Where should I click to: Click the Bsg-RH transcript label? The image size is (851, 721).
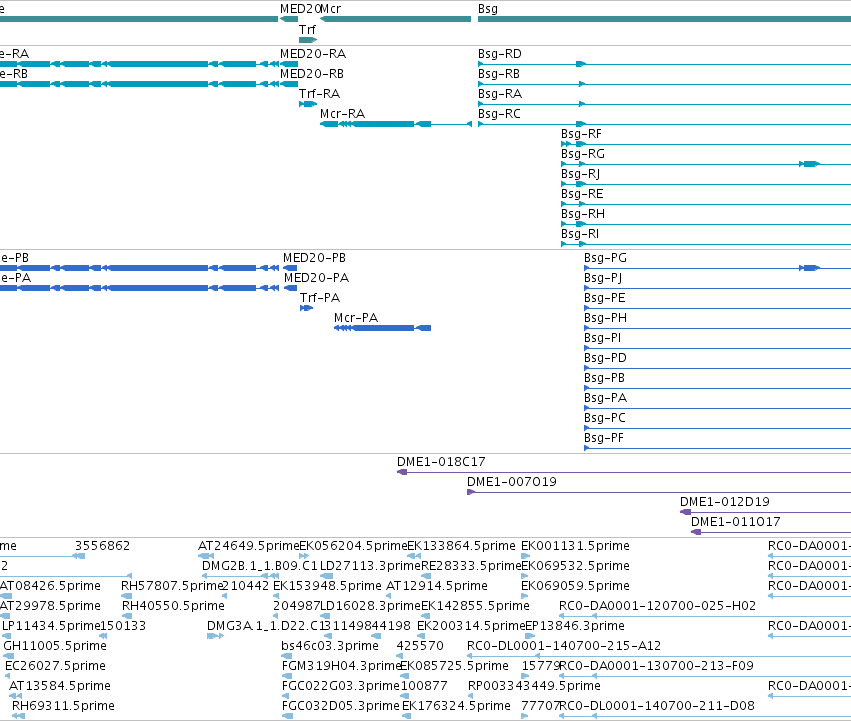583,214
